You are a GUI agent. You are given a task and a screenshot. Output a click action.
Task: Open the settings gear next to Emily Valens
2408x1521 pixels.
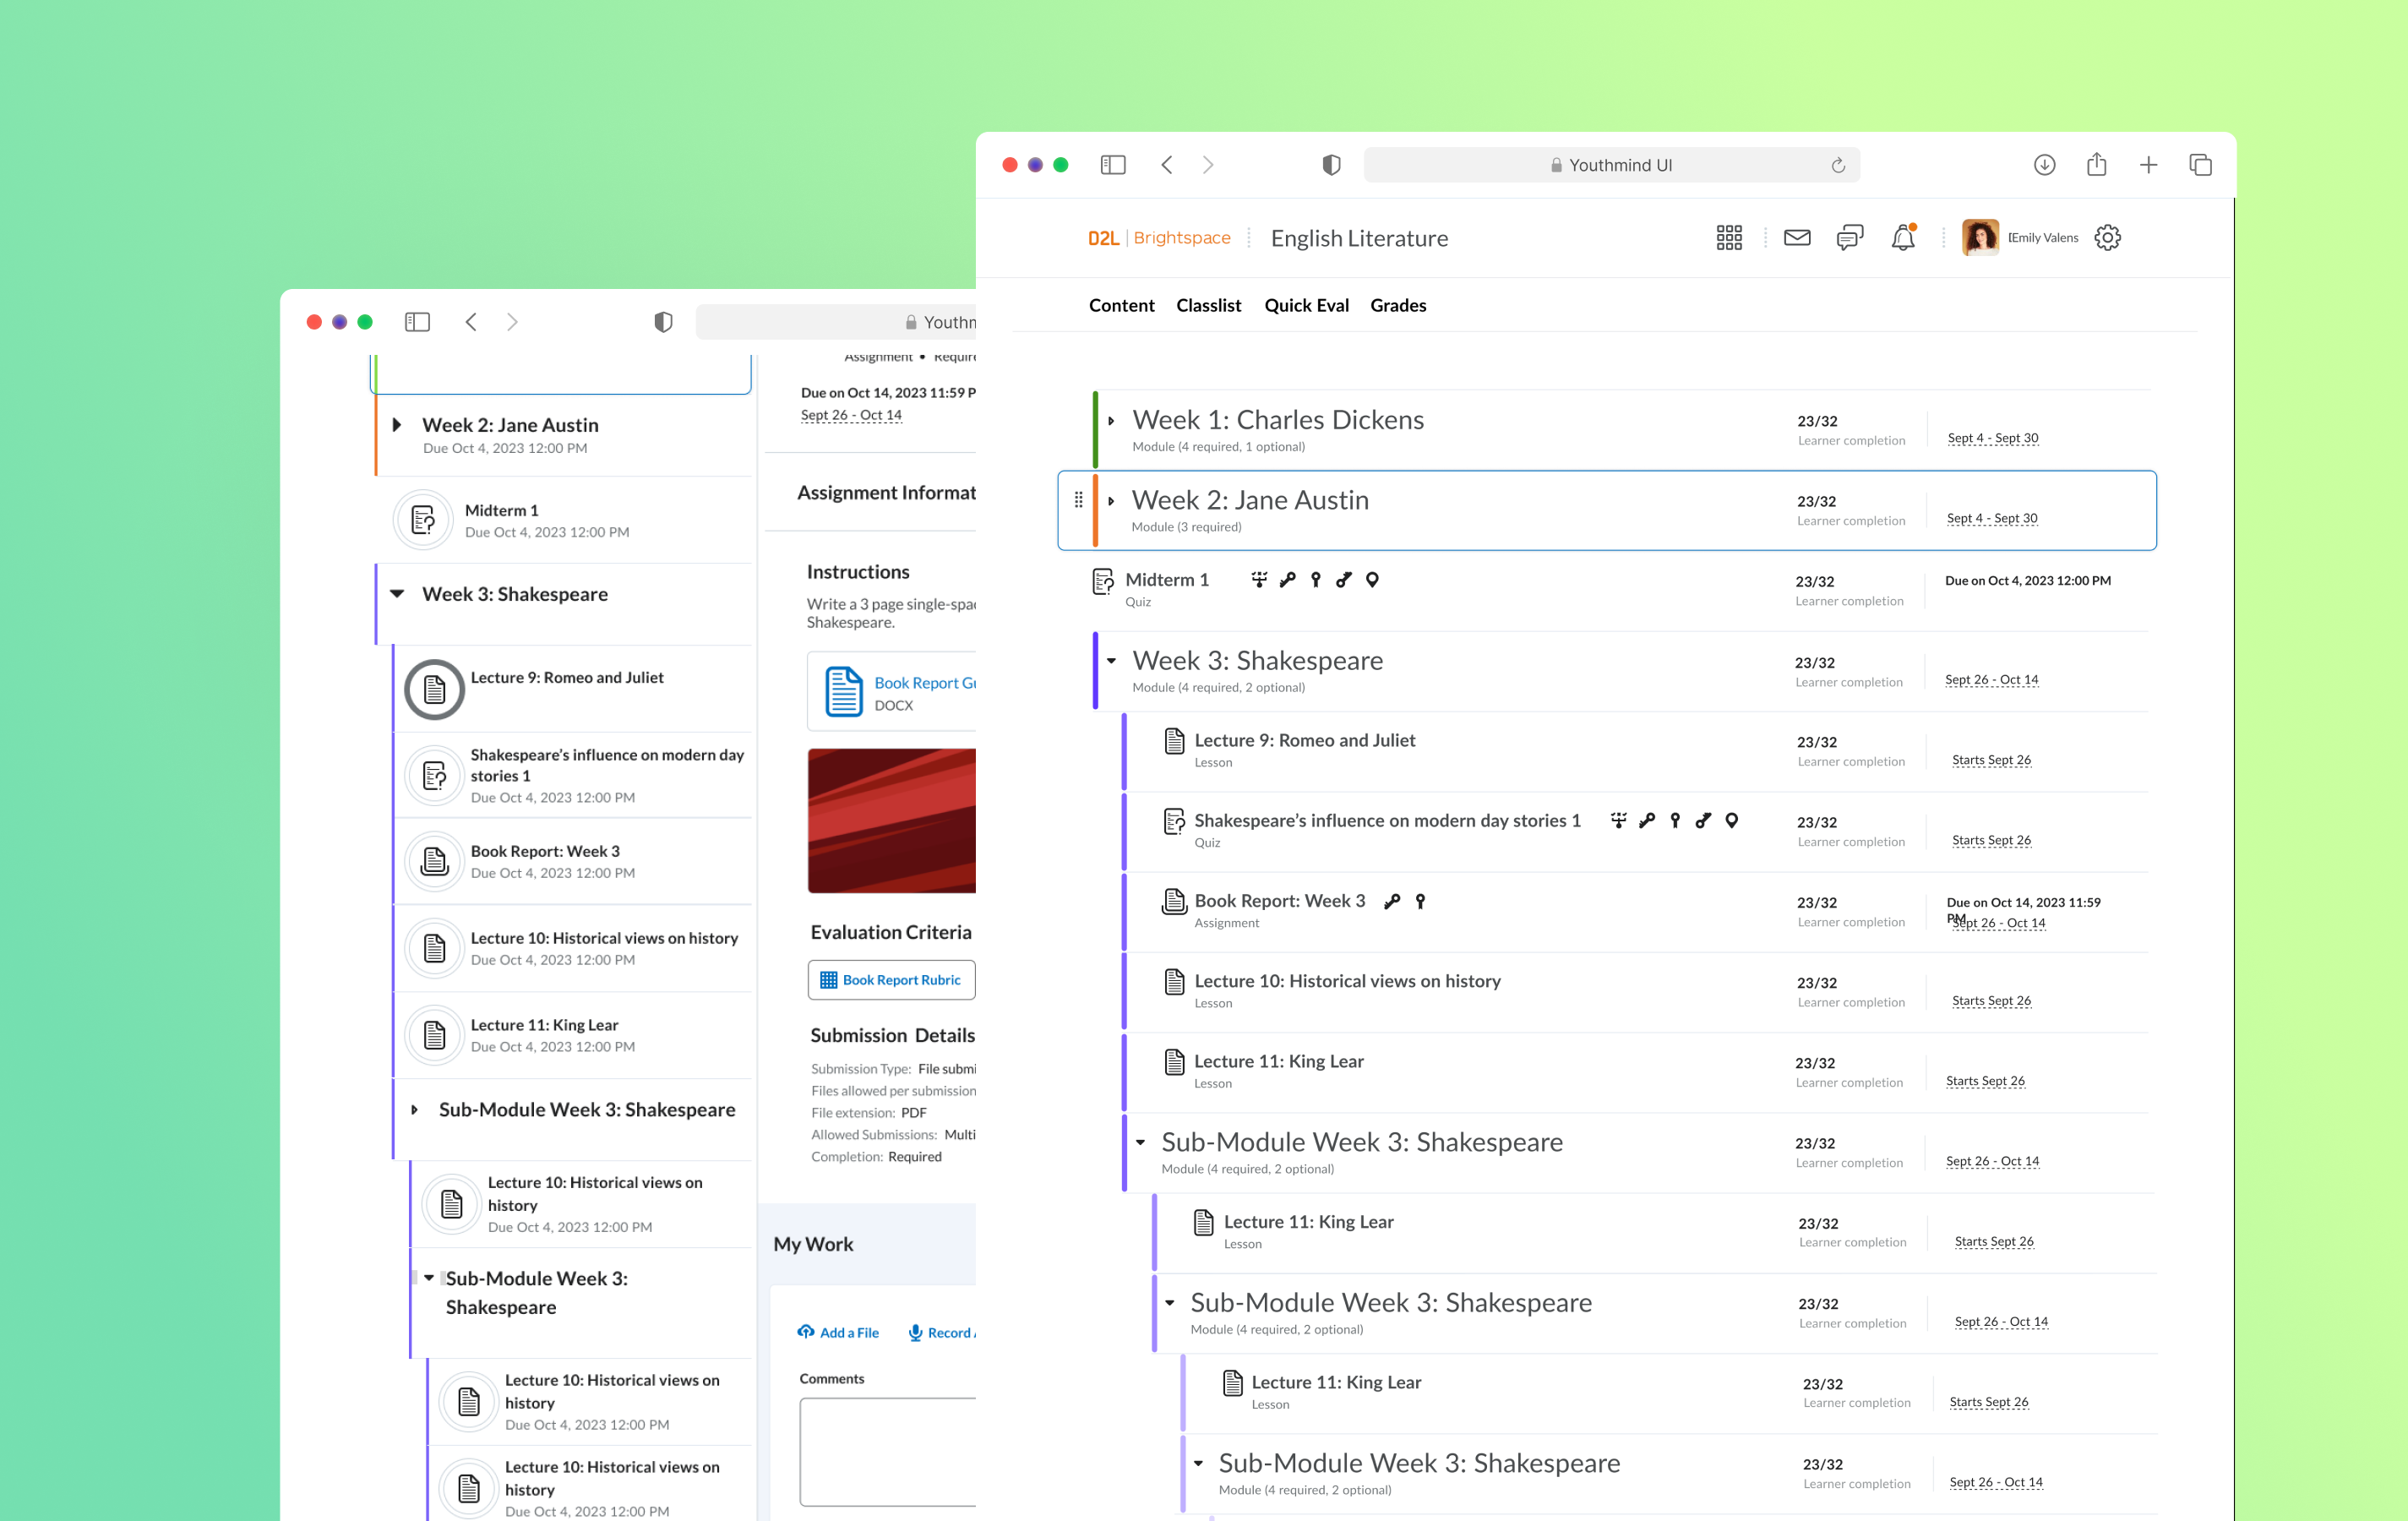(x=2107, y=238)
